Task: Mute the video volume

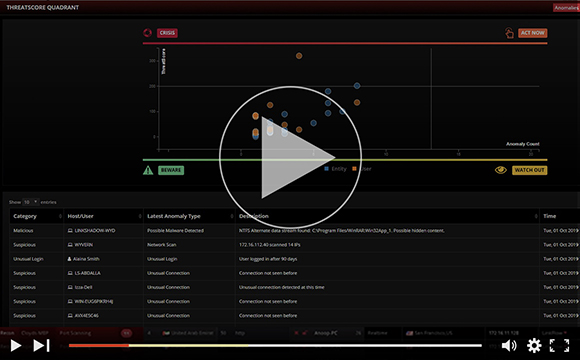Action: [509, 346]
